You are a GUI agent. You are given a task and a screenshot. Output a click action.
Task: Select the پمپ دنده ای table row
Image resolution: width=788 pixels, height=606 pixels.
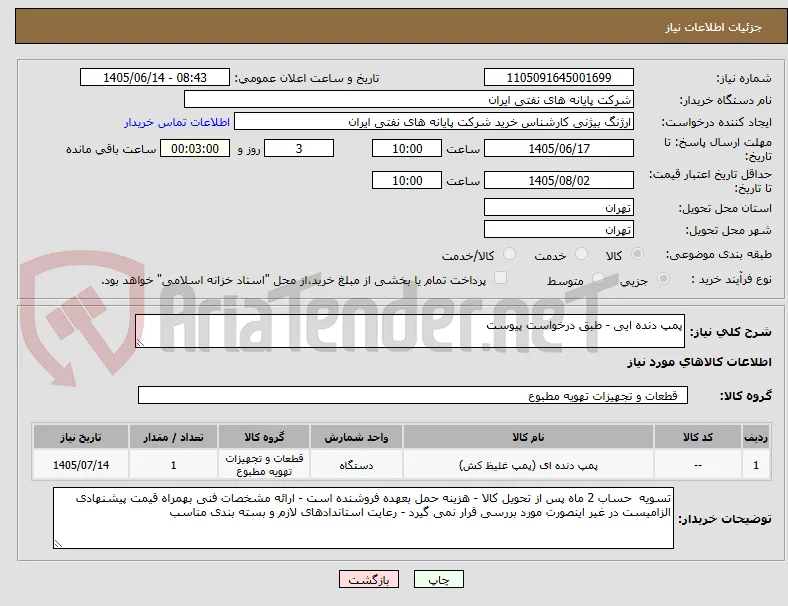[x=402, y=465]
